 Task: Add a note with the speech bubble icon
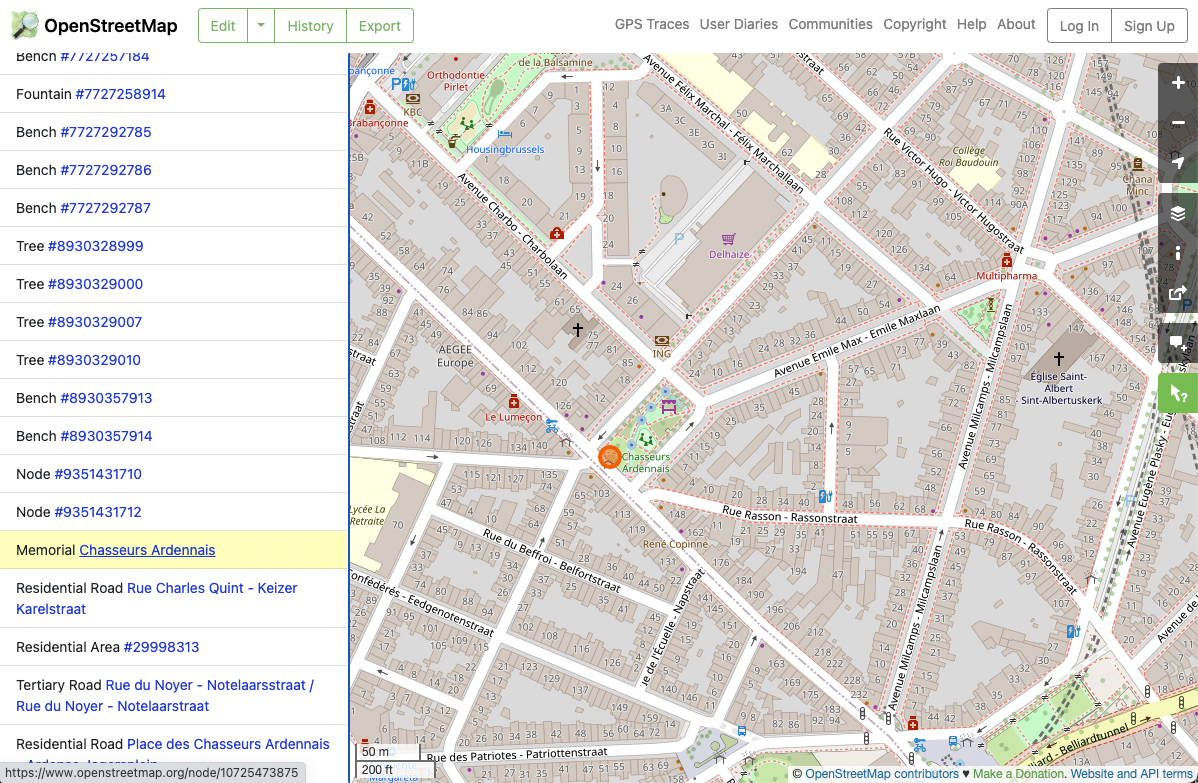click(1178, 343)
